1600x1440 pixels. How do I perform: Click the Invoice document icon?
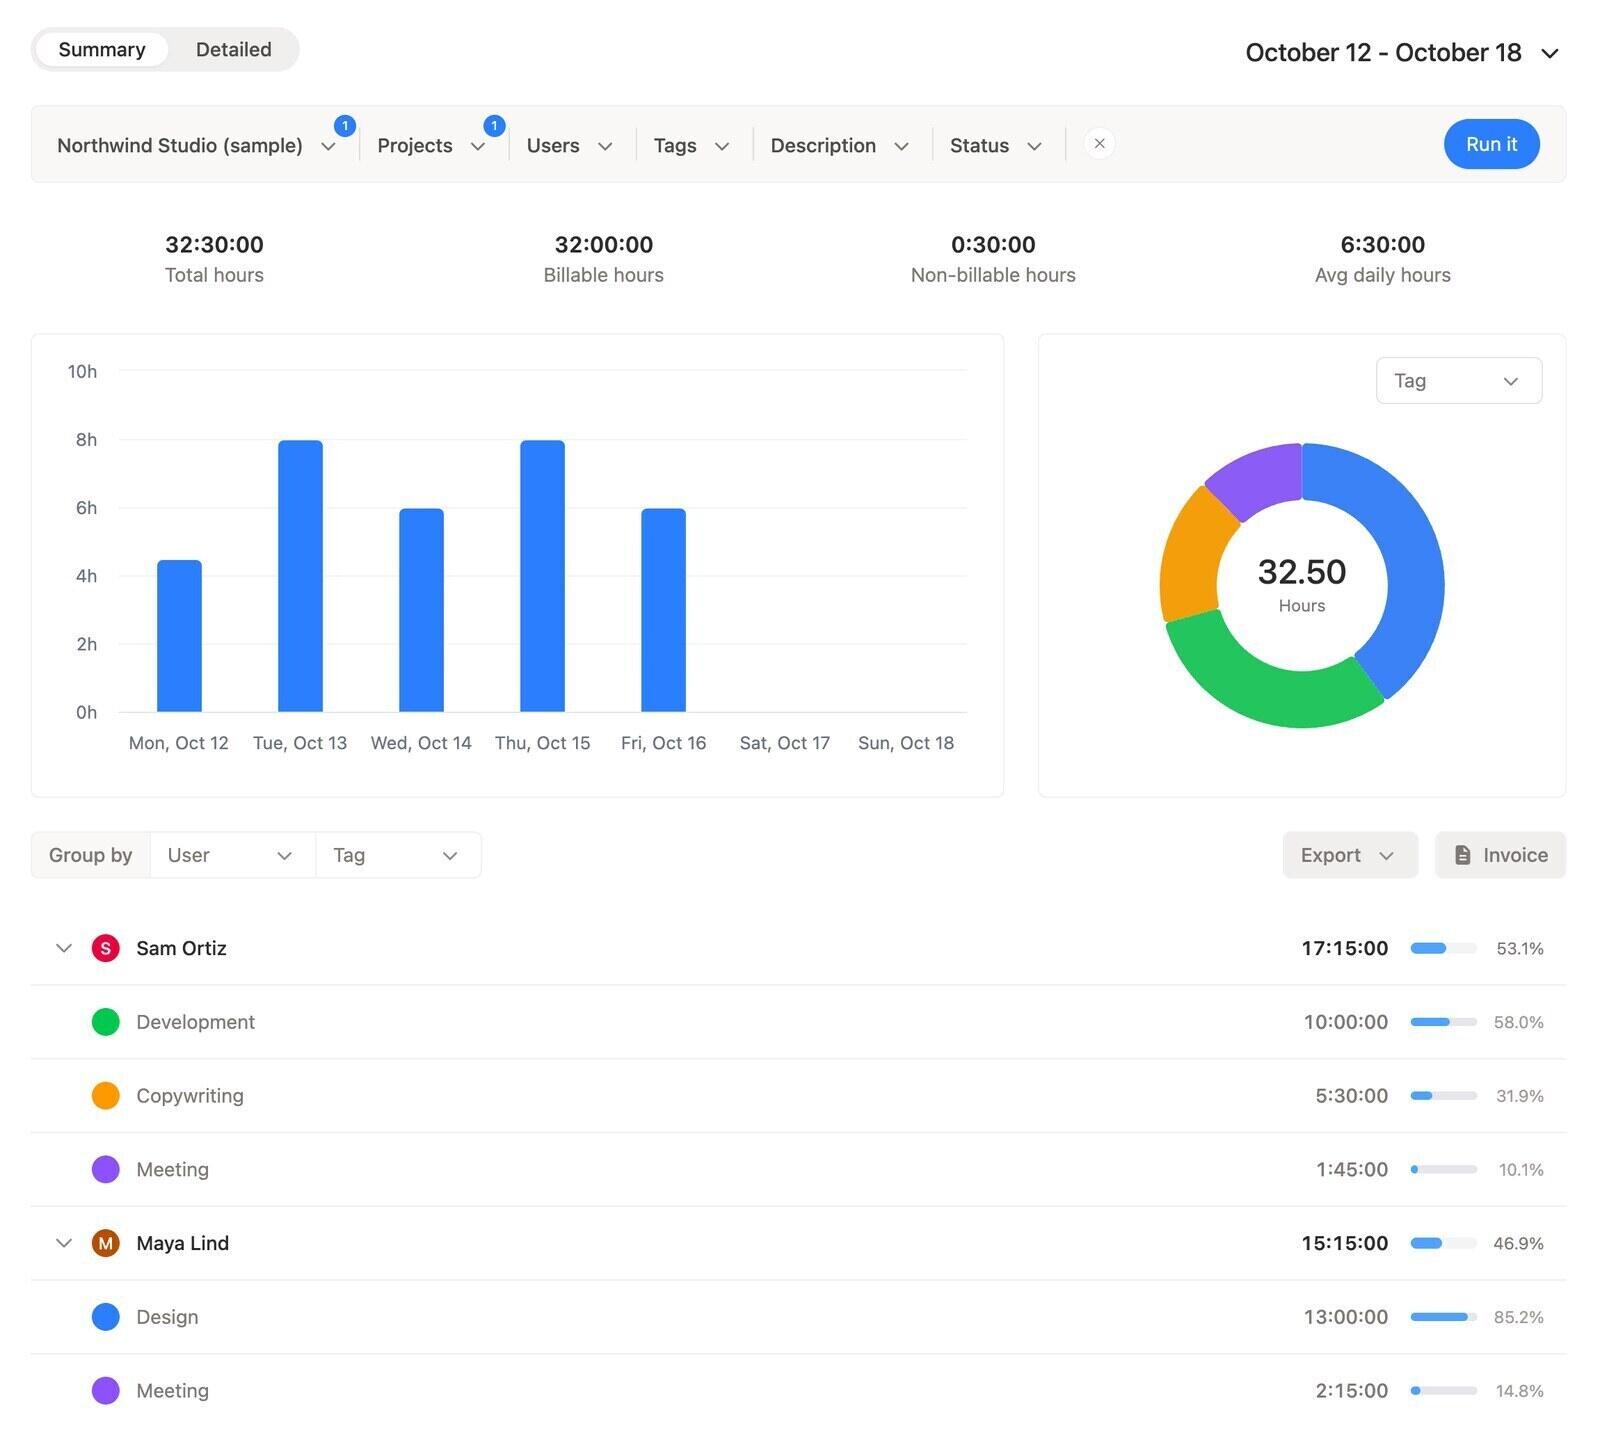pyautogui.click(x=1462, y=855)
